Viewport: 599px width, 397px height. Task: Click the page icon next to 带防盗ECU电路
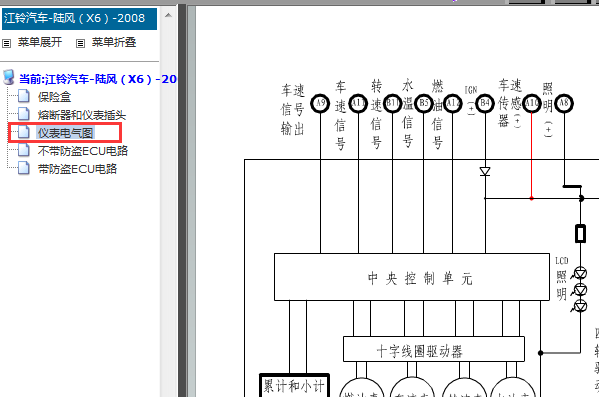coord(24,168)
